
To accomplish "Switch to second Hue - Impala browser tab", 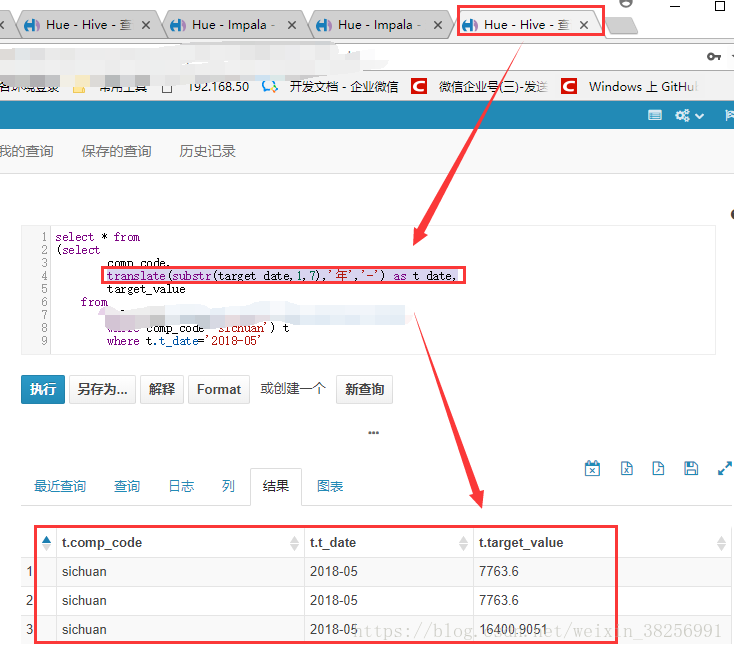I will click(378, 25).
